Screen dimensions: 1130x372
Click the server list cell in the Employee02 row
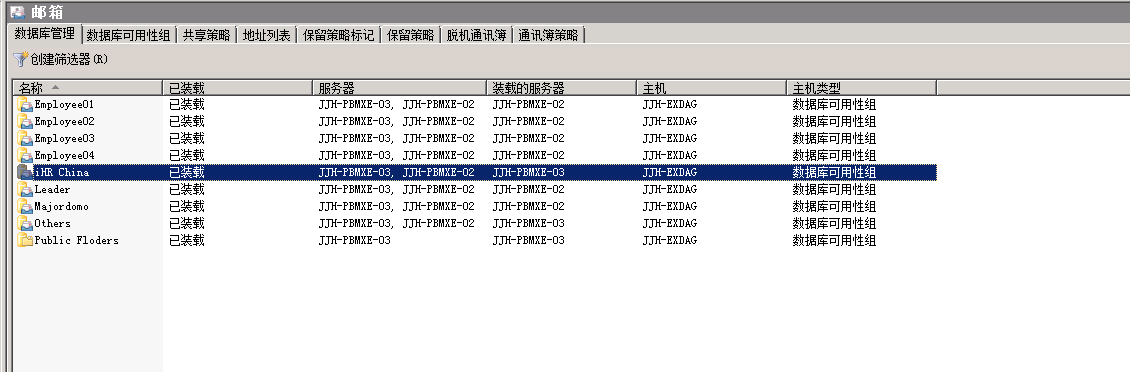coord(396,122)
